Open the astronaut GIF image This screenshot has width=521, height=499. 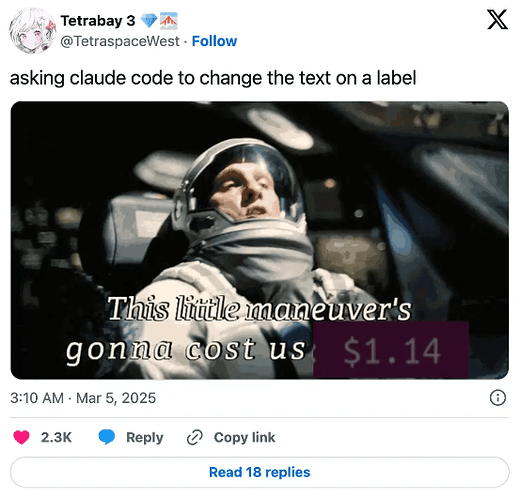point(260,240)
